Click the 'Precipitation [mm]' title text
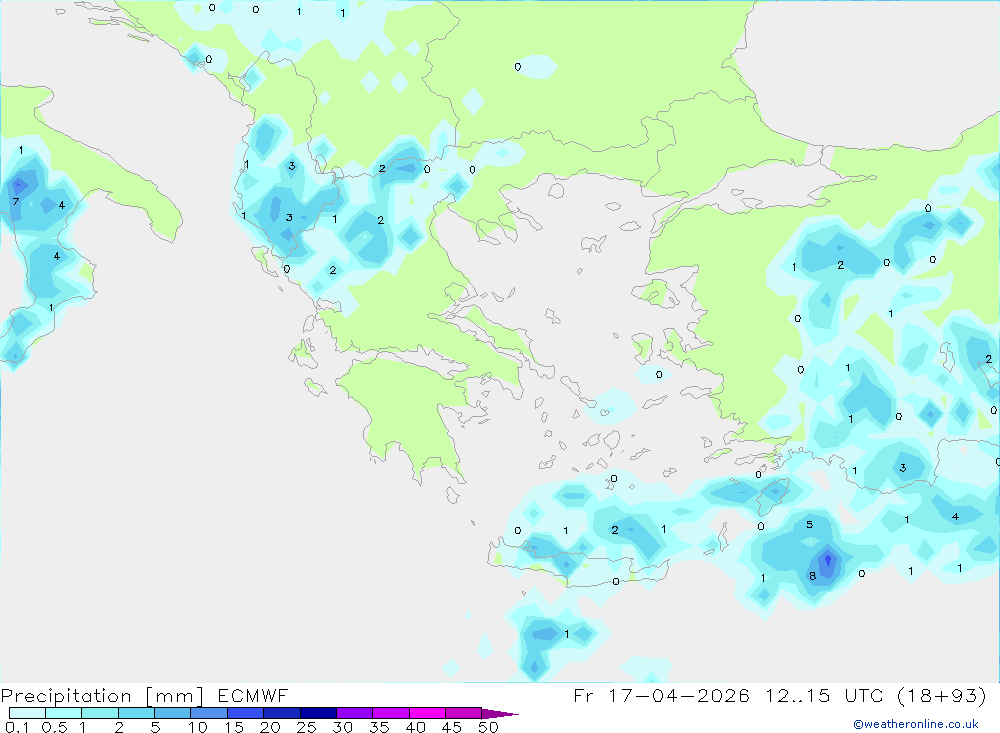1000x733 pixels. (x=102, y=695)
